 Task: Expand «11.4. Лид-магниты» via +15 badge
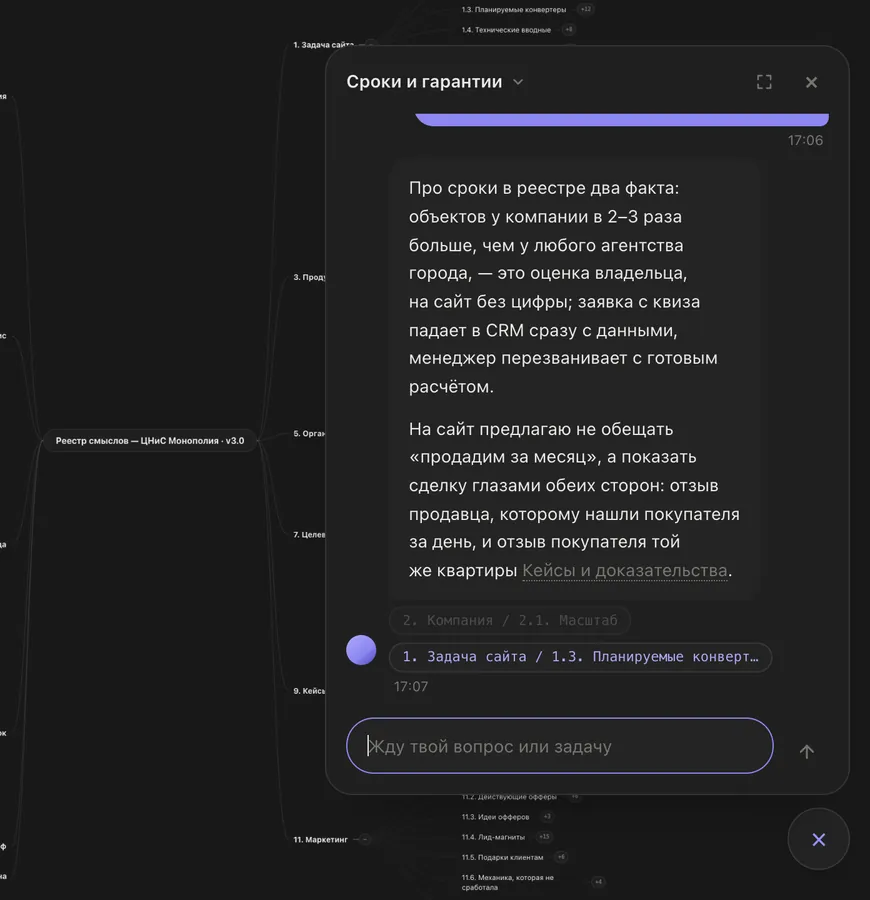click(x=543, y=836)
